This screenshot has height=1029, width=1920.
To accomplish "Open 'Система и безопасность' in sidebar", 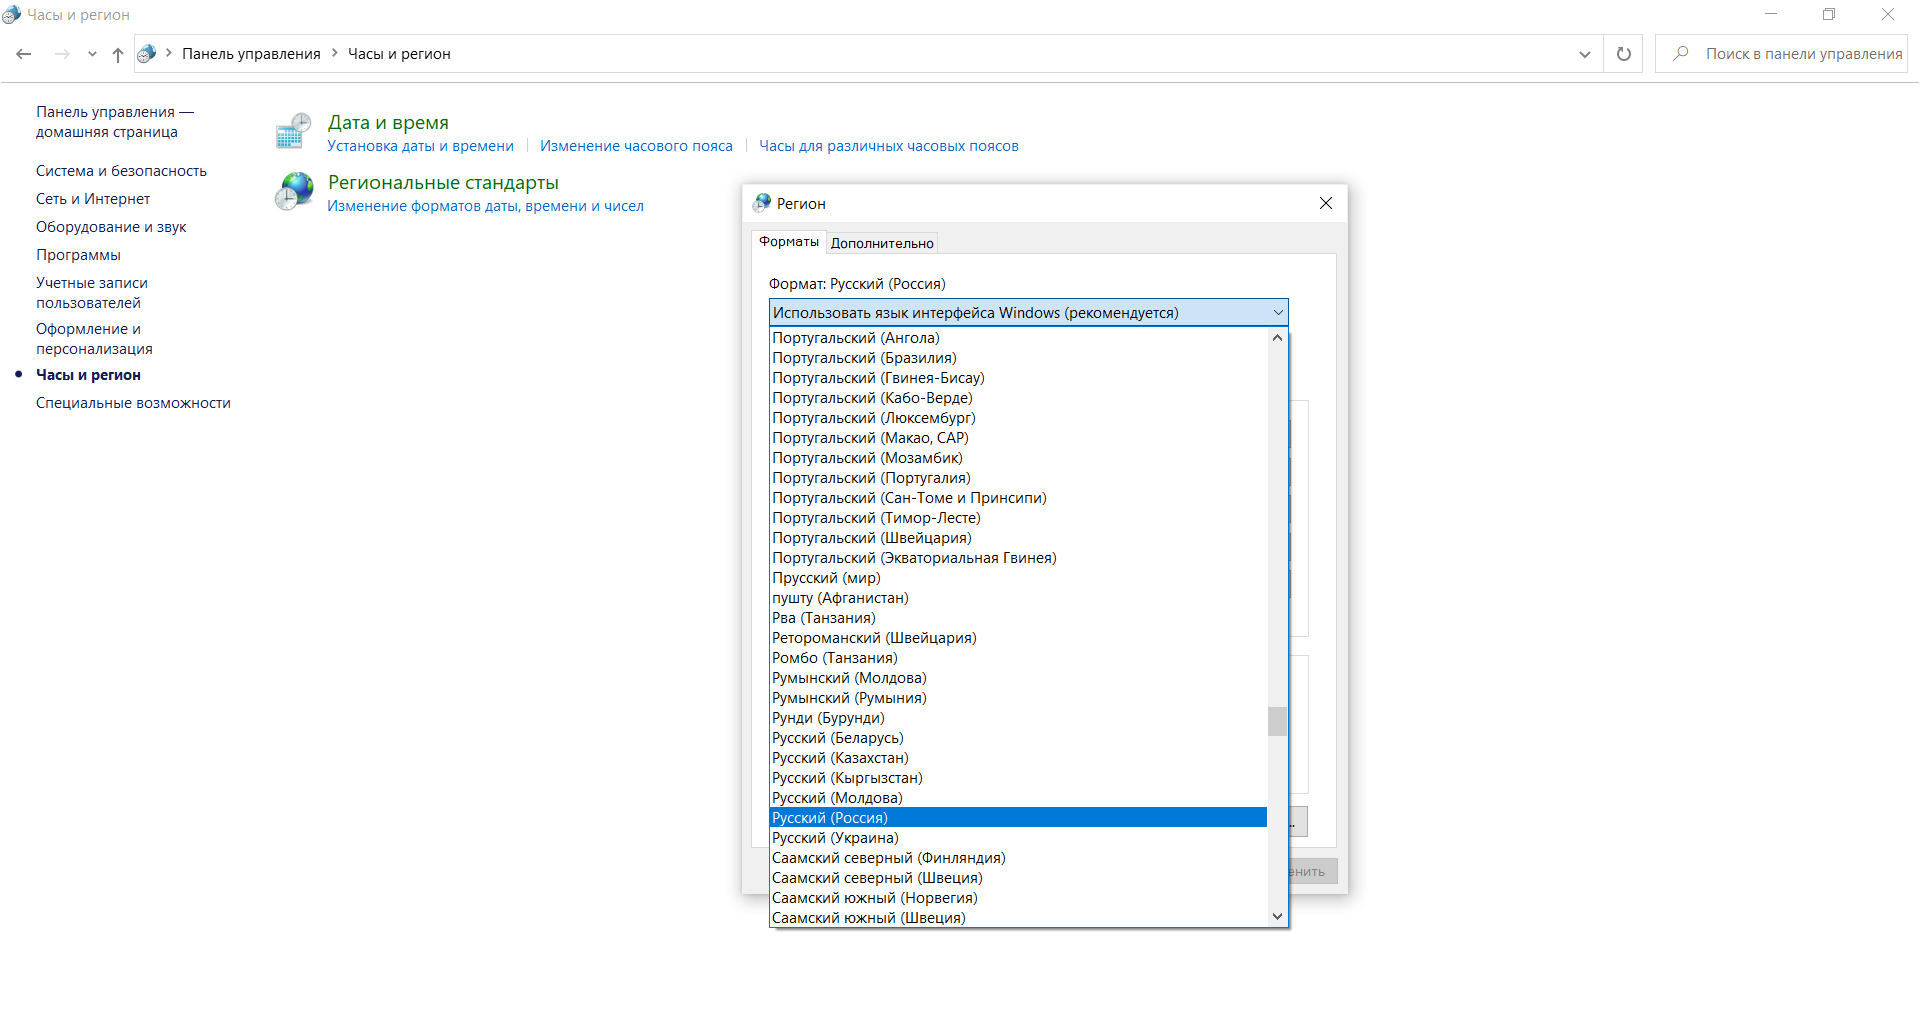I will click(121, 171).
